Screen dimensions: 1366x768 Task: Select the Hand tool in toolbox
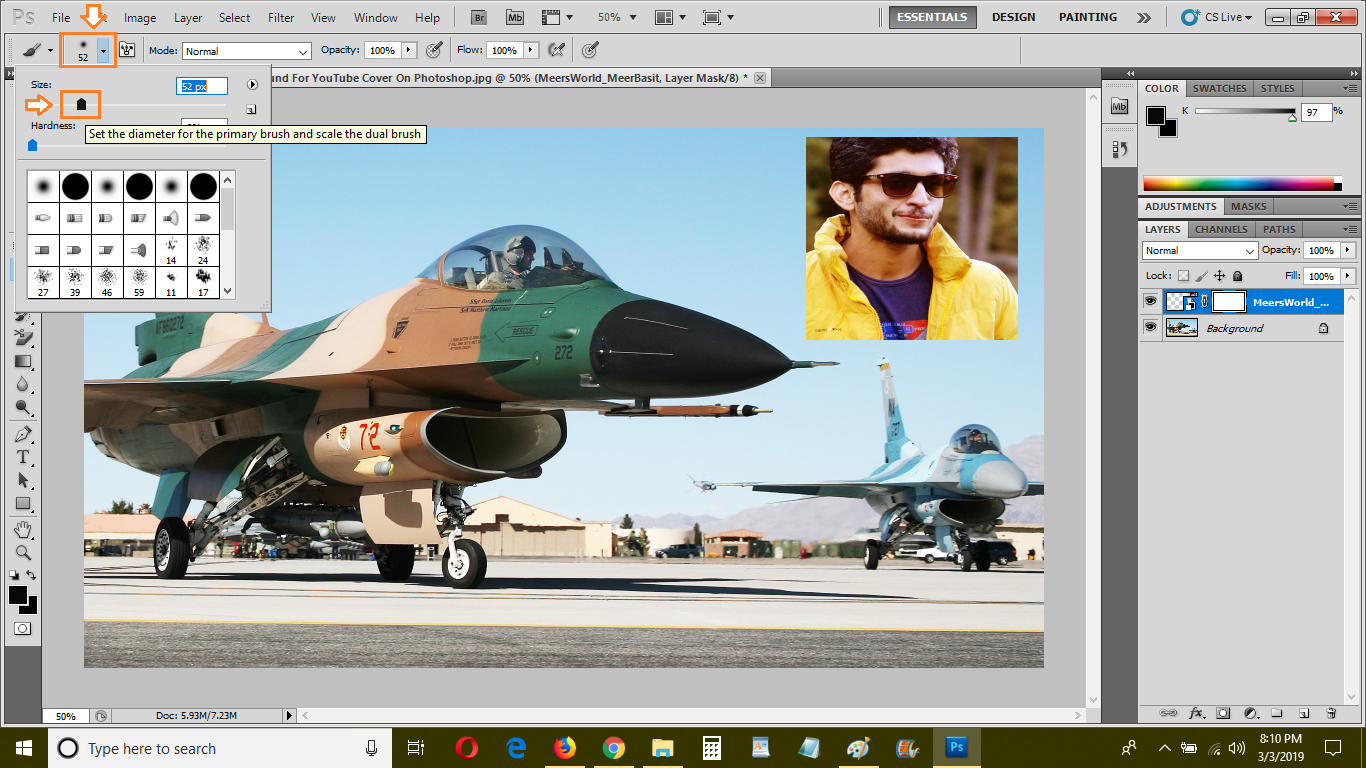[23, 529]
